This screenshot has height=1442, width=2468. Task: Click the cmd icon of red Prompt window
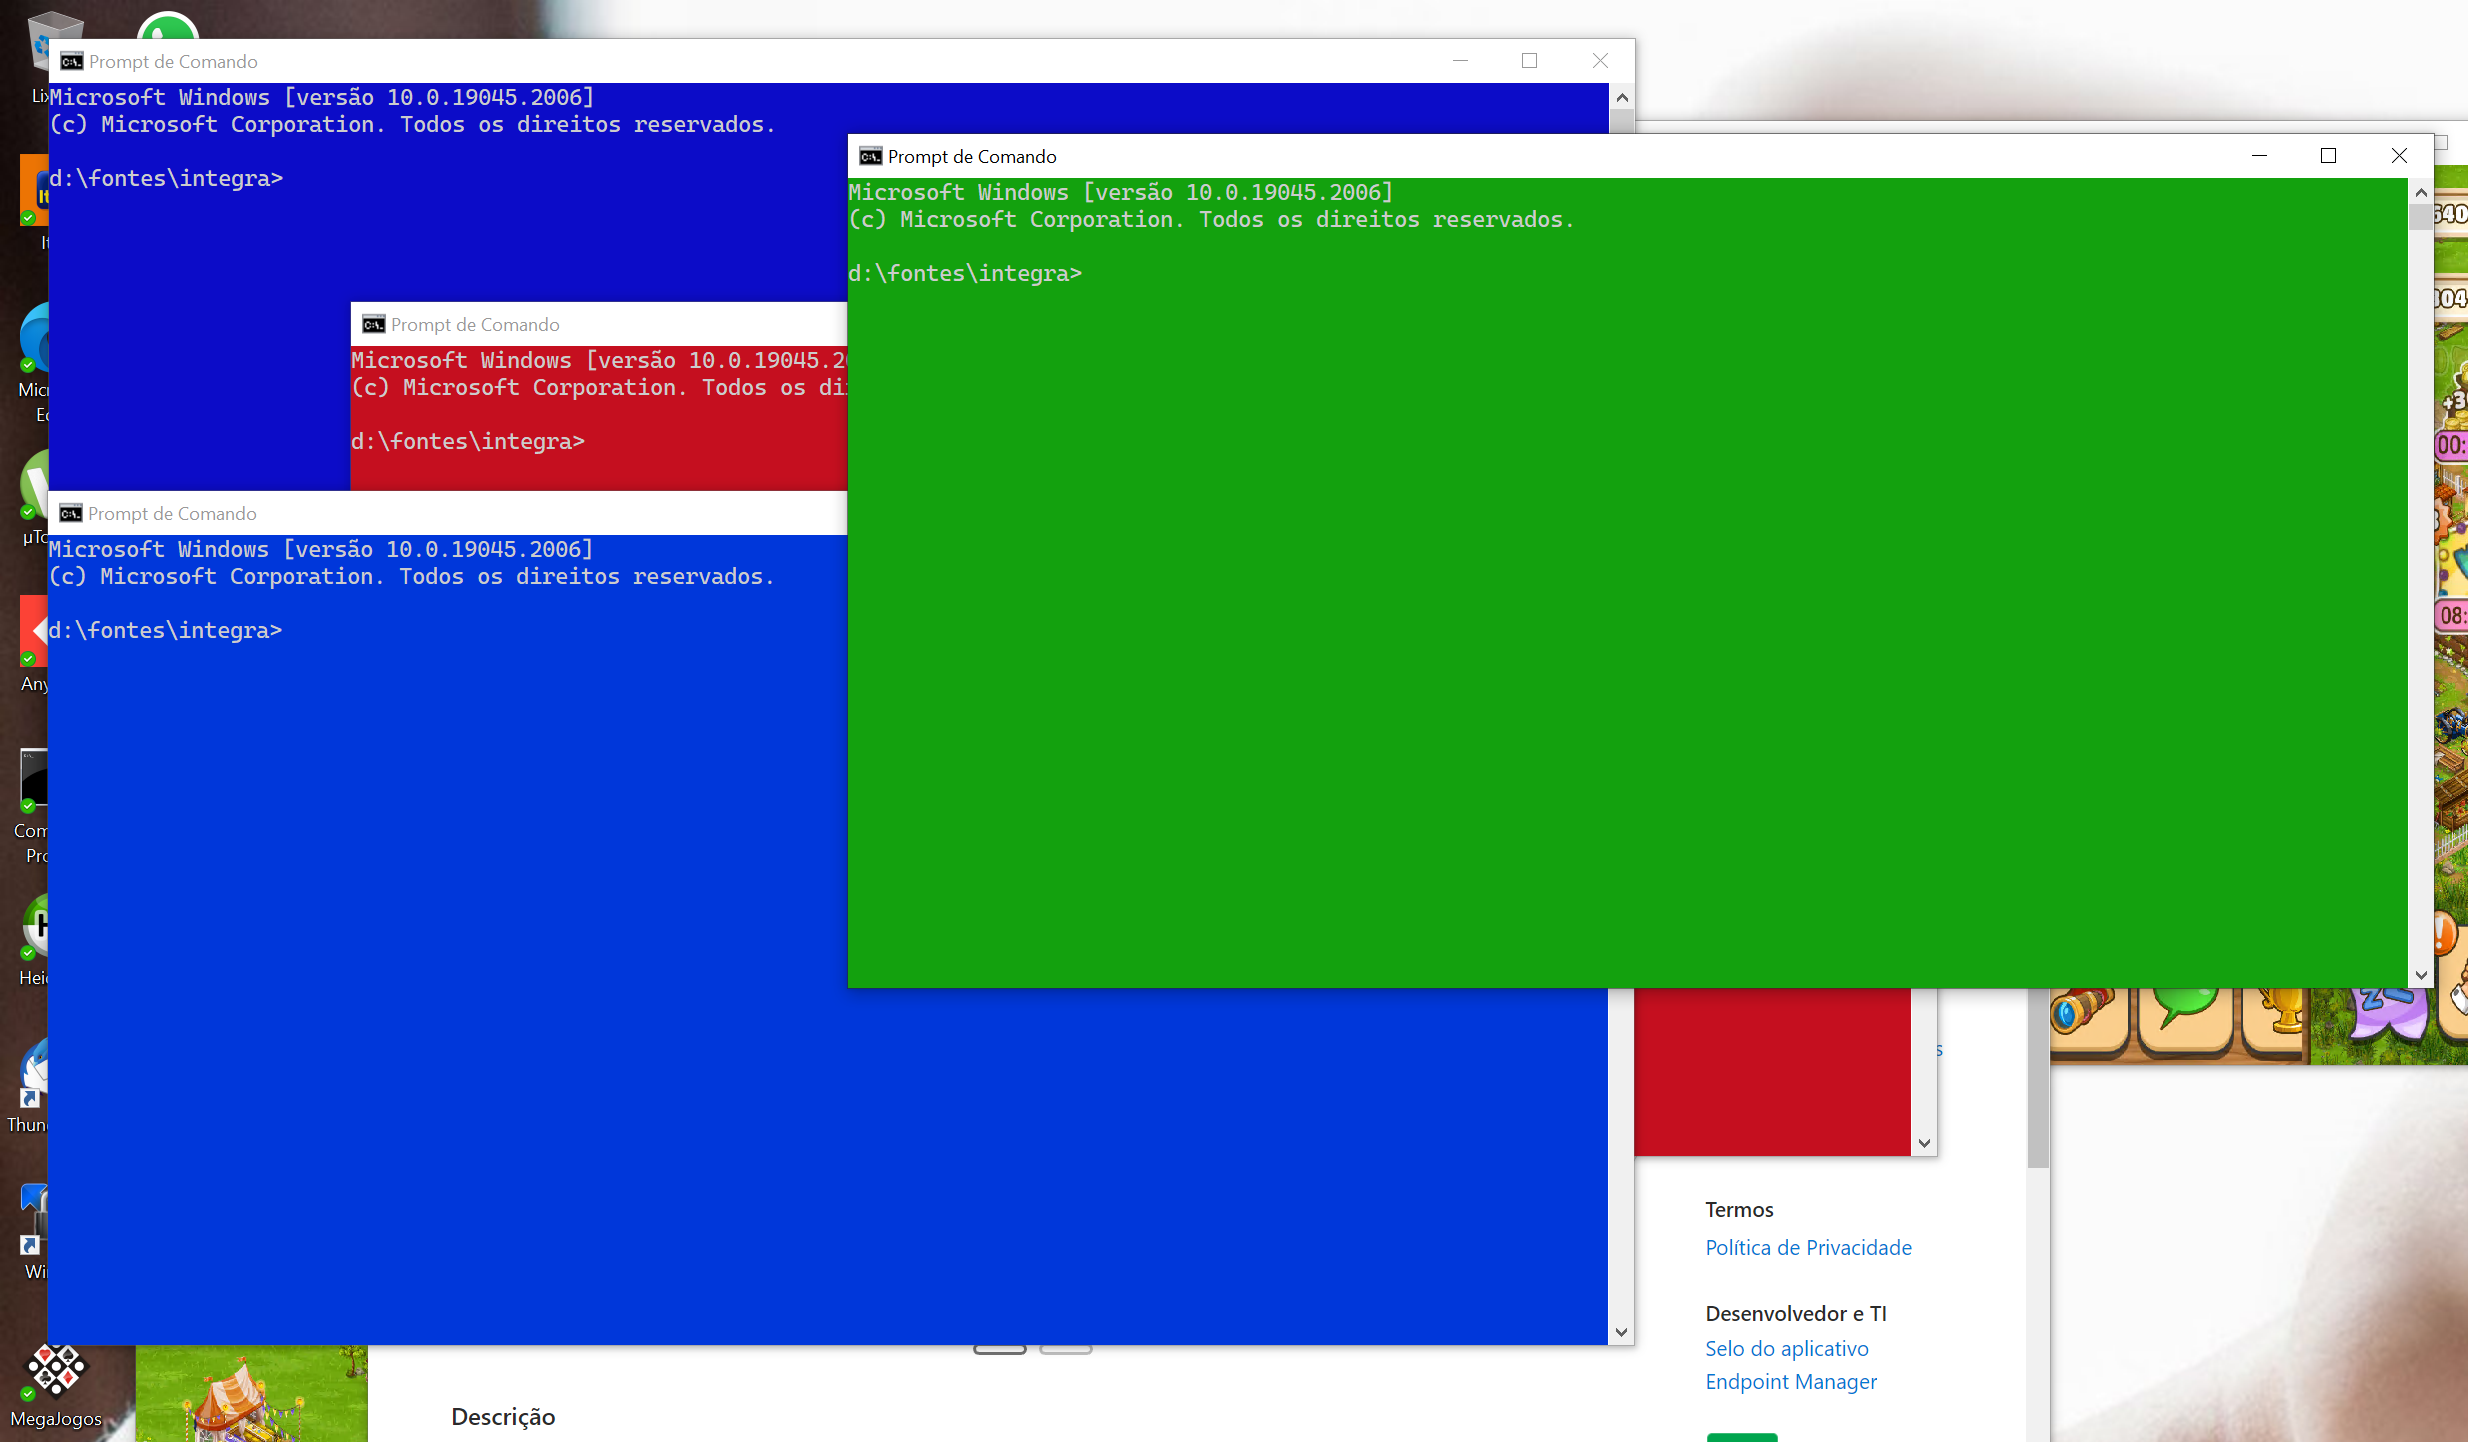373,324
